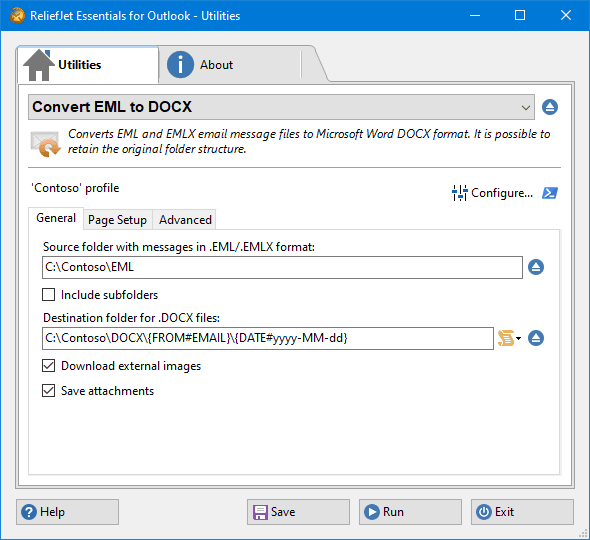The image size is (590, 540).
Task: Click the PowerShell command line icon
Action: [550, 193]
